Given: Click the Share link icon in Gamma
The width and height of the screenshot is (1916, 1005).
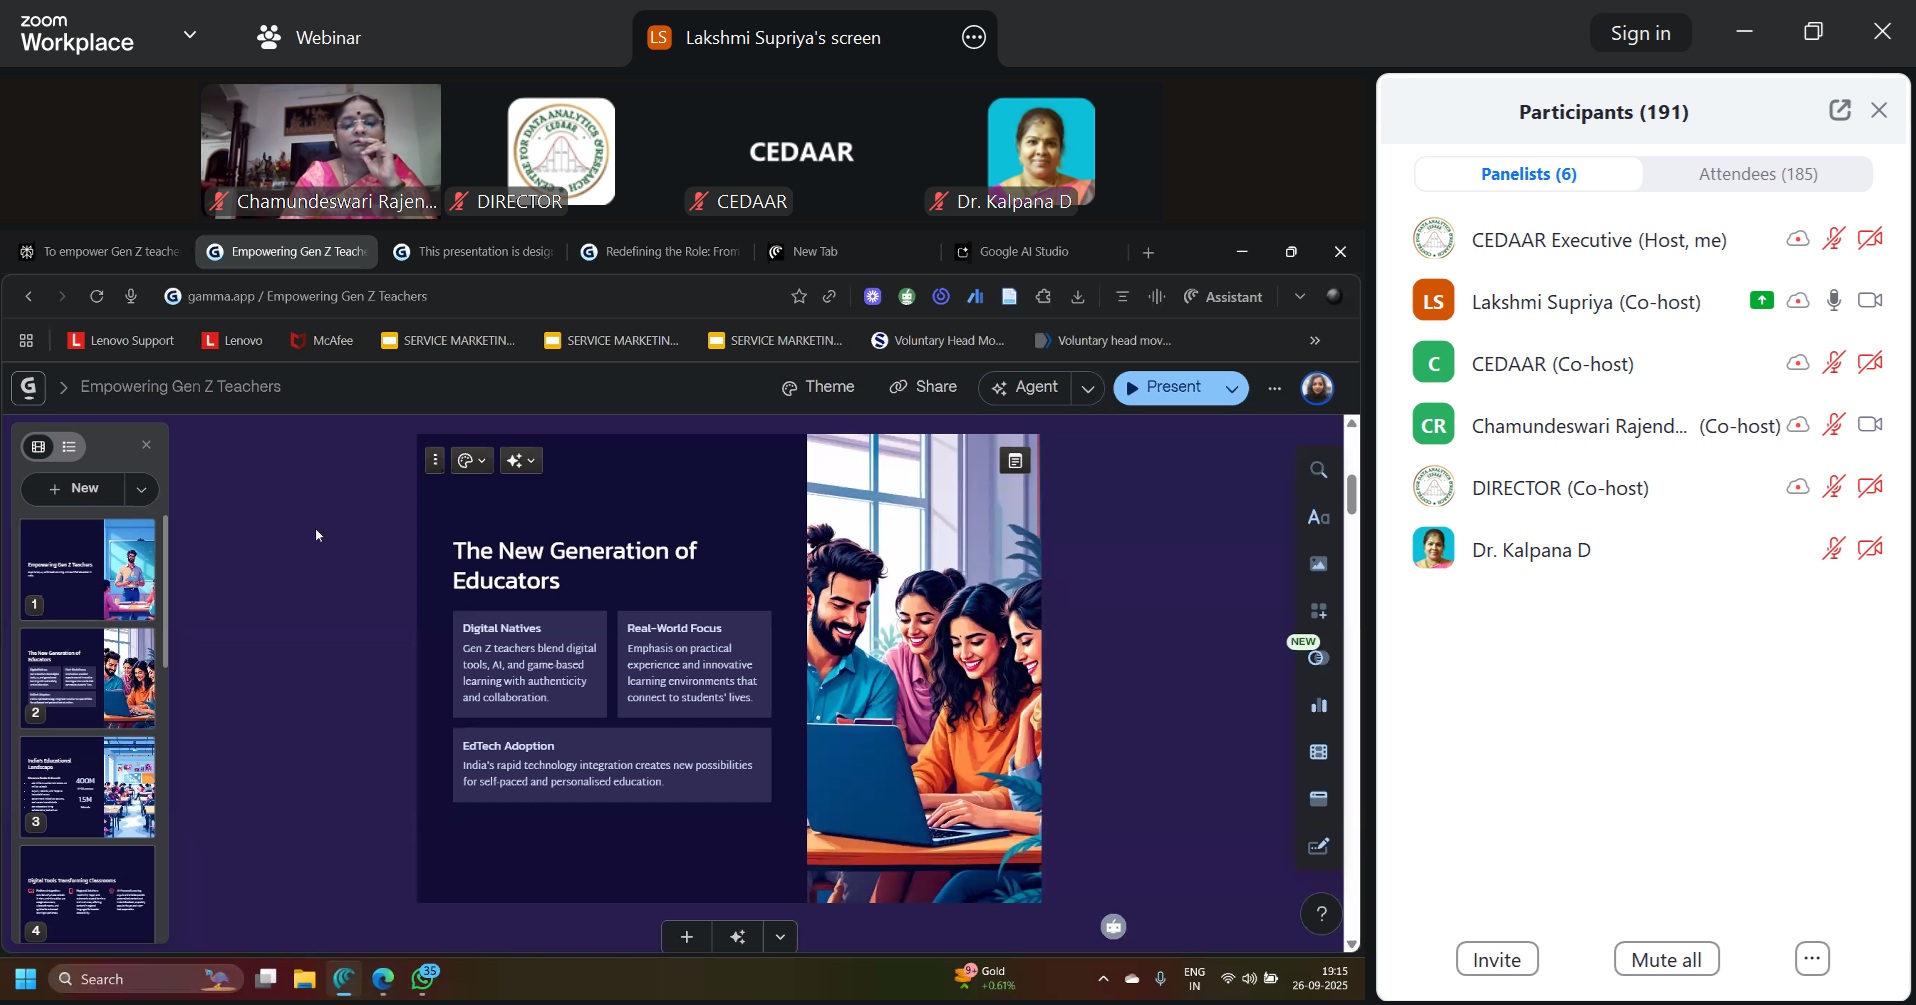Looking at the screenshot, I should pyautogui.click(x=923, y=388).
